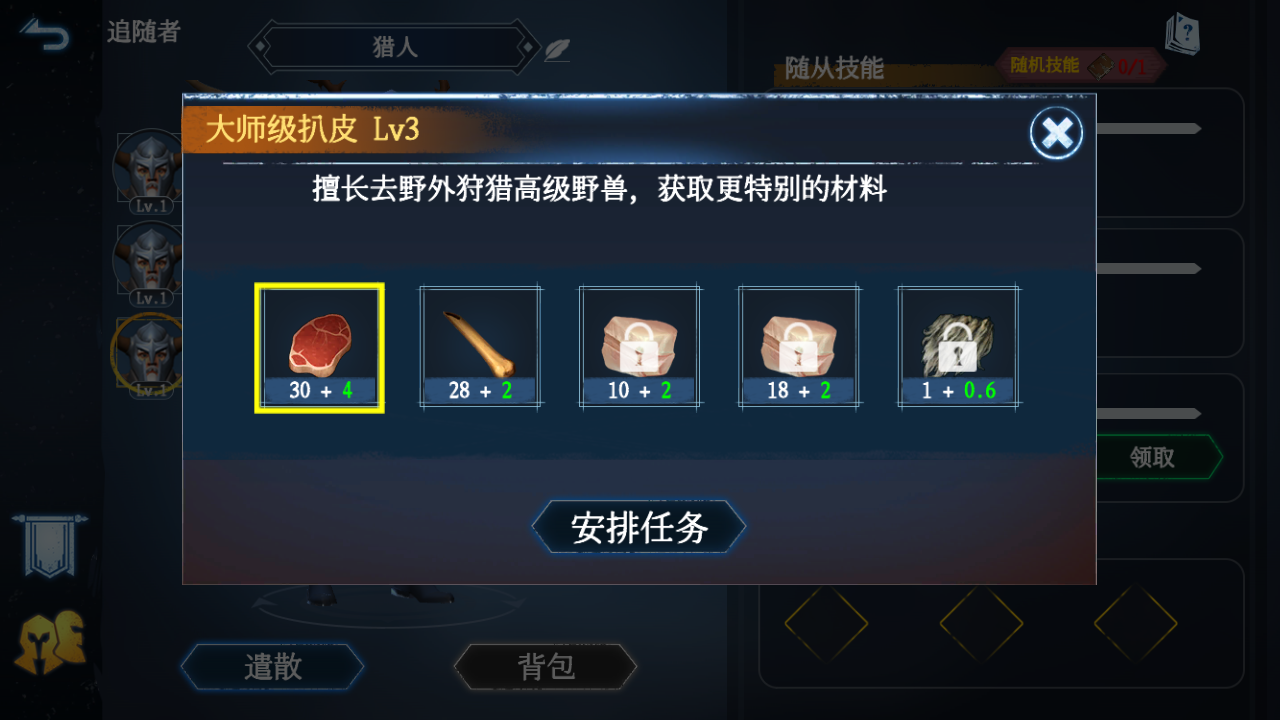This screenshot has width=1280, height=720.
Task: Click the 猎人 name title box
Action: coord(395,47)
